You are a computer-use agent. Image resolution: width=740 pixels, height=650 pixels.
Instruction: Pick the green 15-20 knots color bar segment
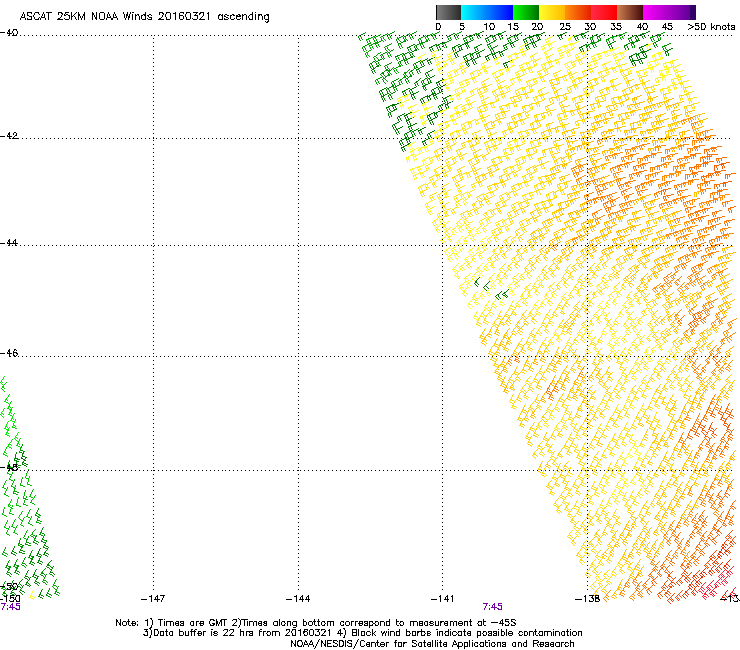[x=526, y=12]
